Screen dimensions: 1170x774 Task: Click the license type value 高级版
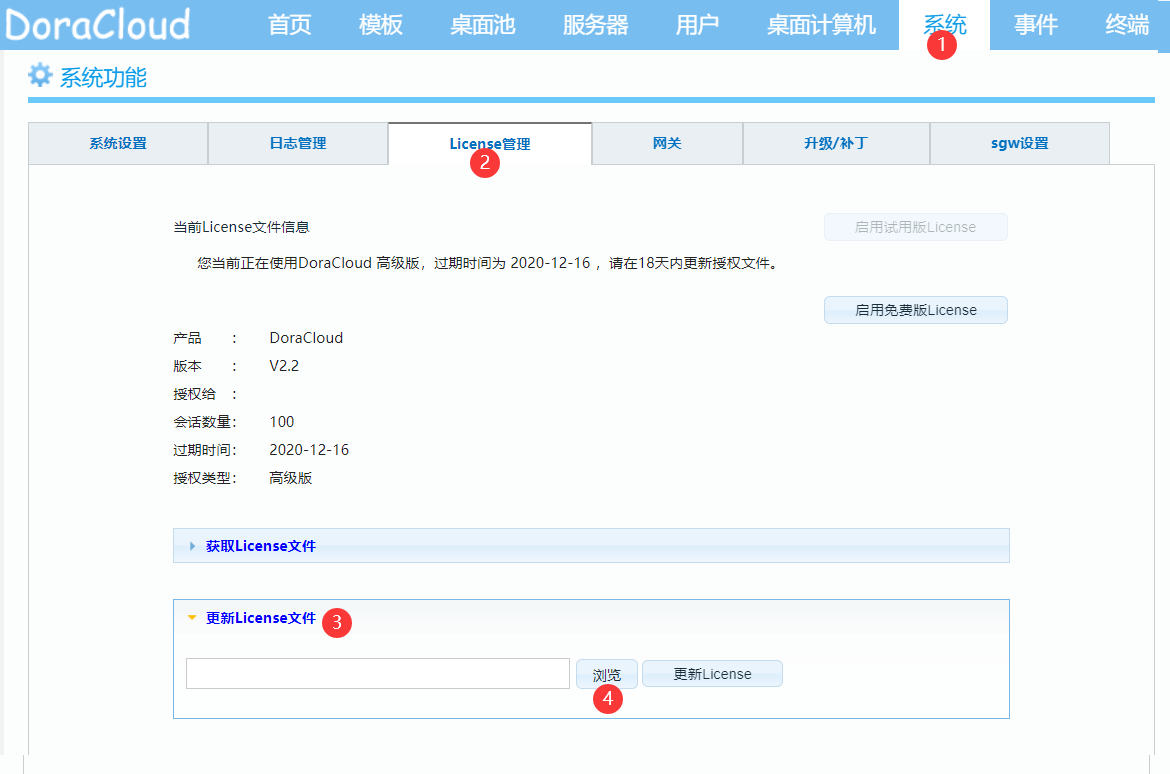coord(290,478)
